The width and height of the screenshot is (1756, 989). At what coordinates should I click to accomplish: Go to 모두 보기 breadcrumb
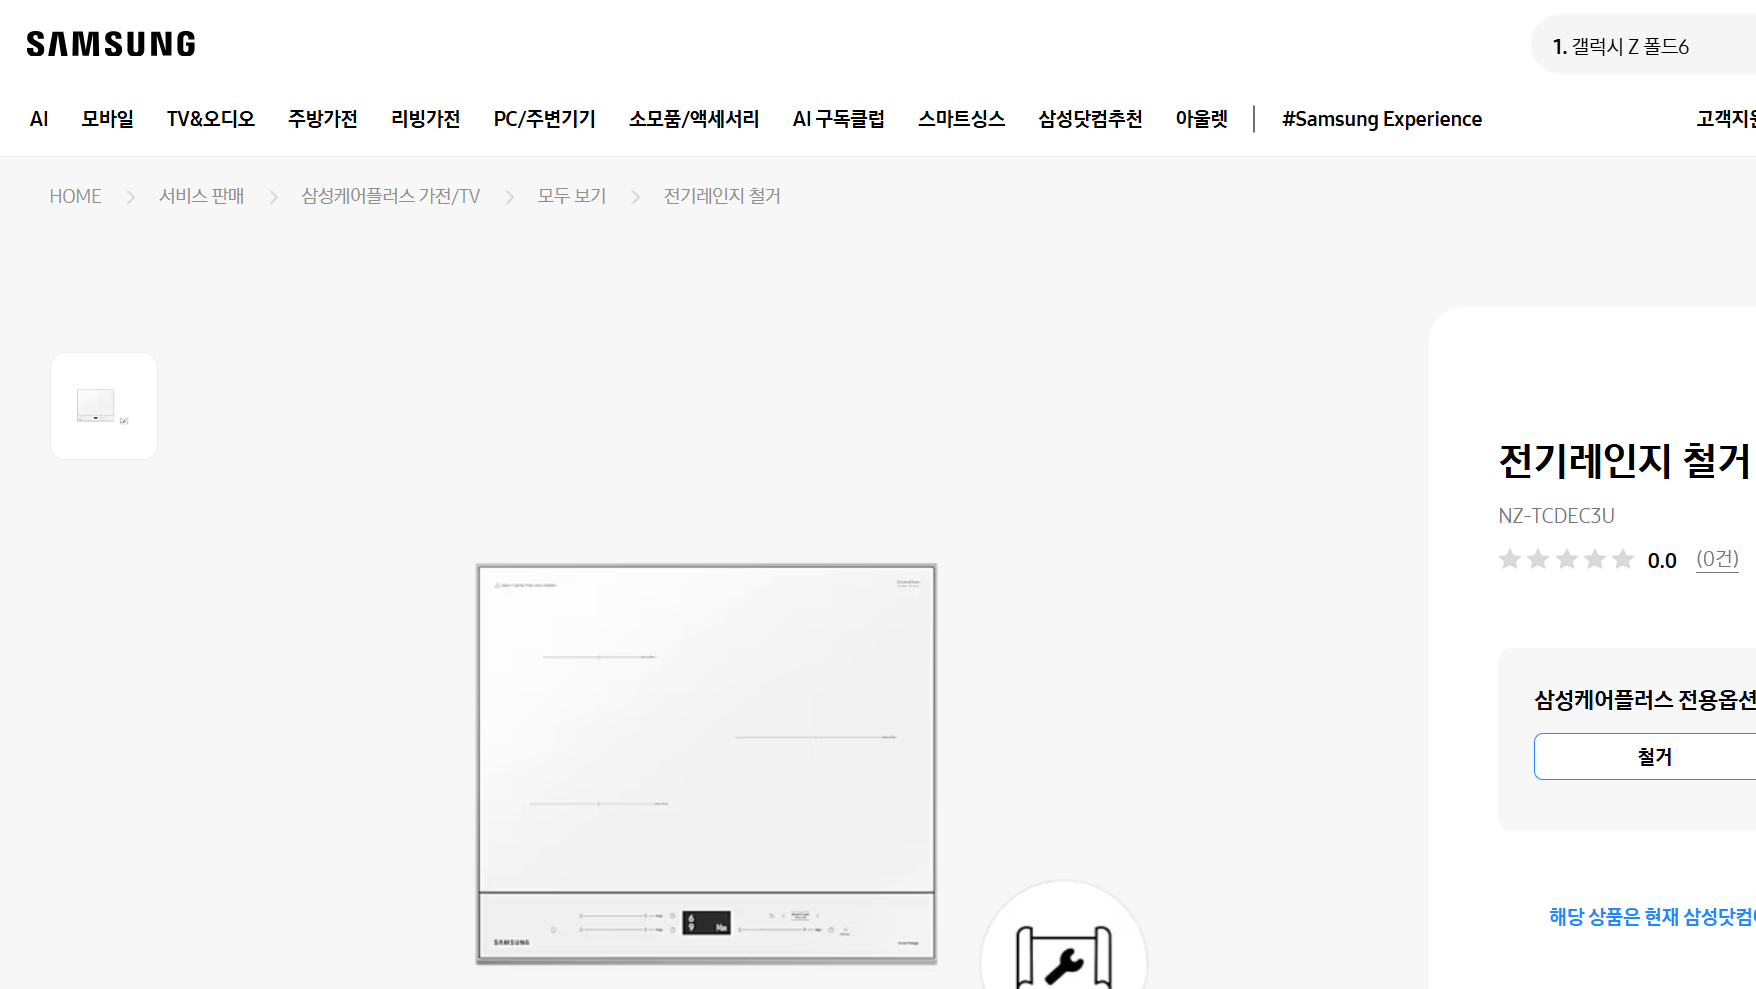pos(572,196)
